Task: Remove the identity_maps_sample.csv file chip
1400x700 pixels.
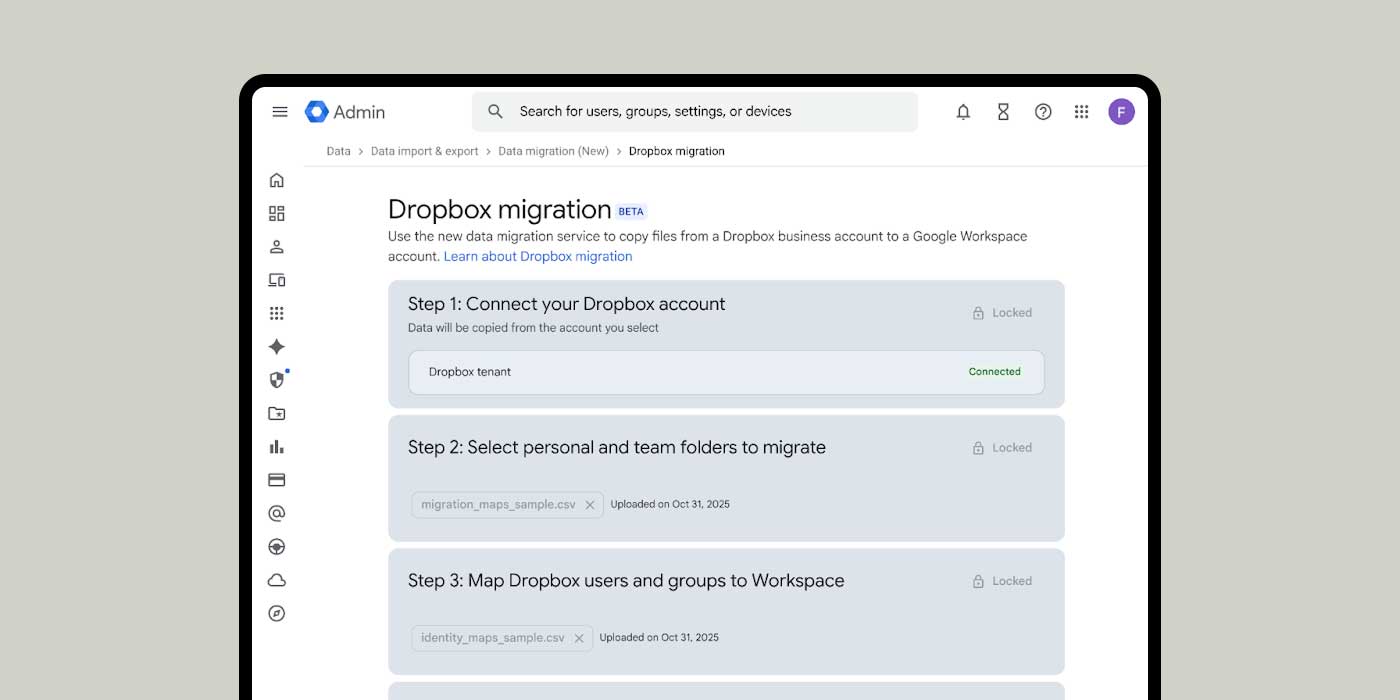Action: (x=580, y=638)
